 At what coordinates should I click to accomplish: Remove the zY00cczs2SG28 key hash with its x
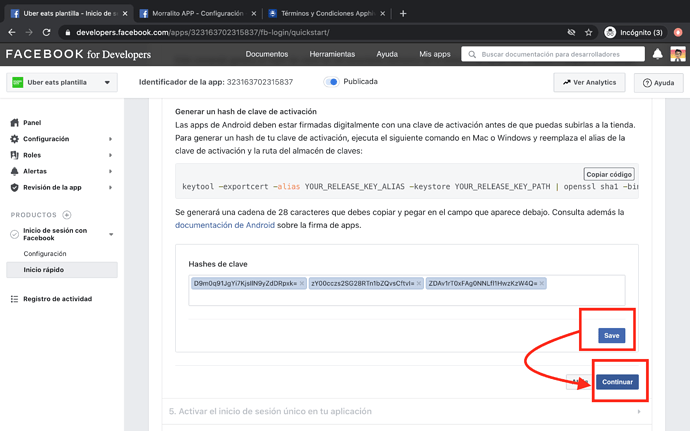pyautogui.click(x=419, y=283)
